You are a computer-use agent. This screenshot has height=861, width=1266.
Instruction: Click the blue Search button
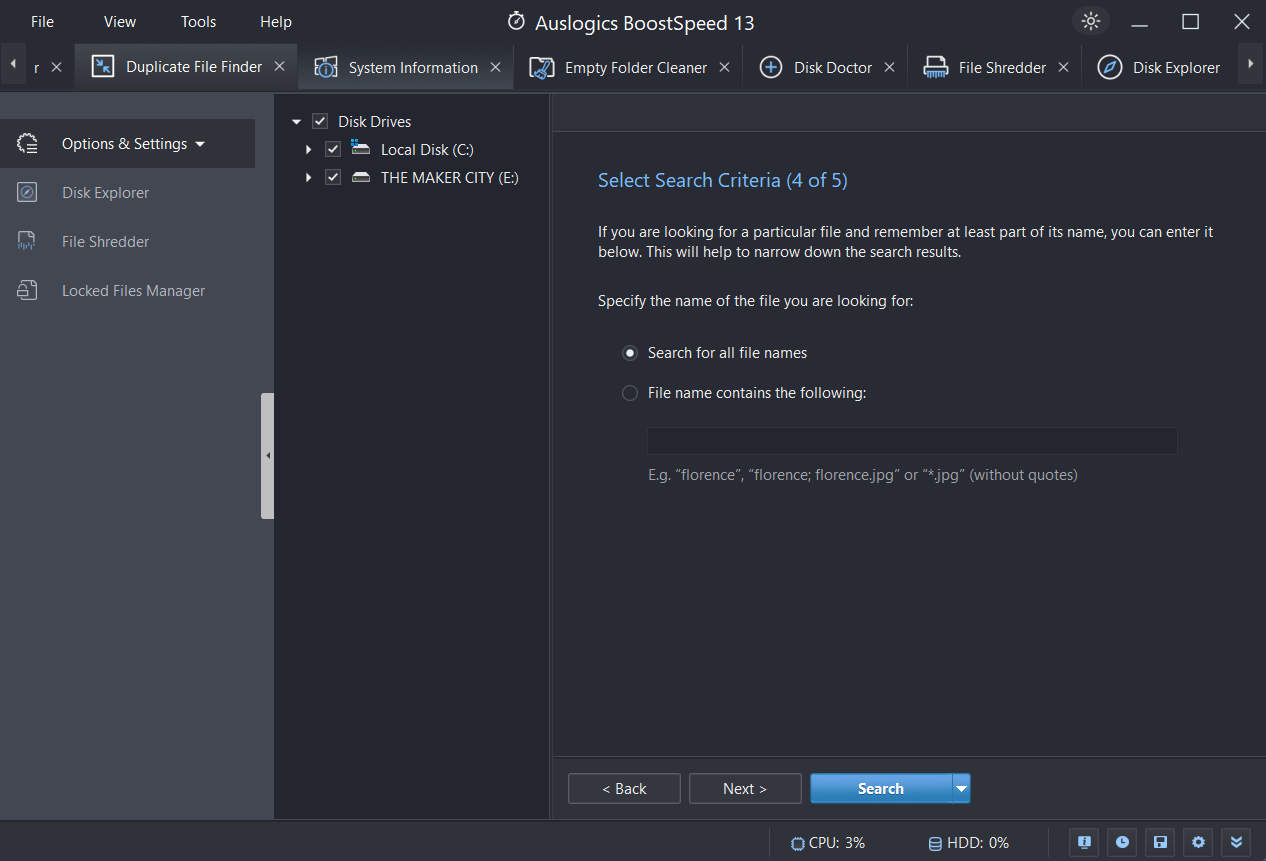tap(881, 789)
